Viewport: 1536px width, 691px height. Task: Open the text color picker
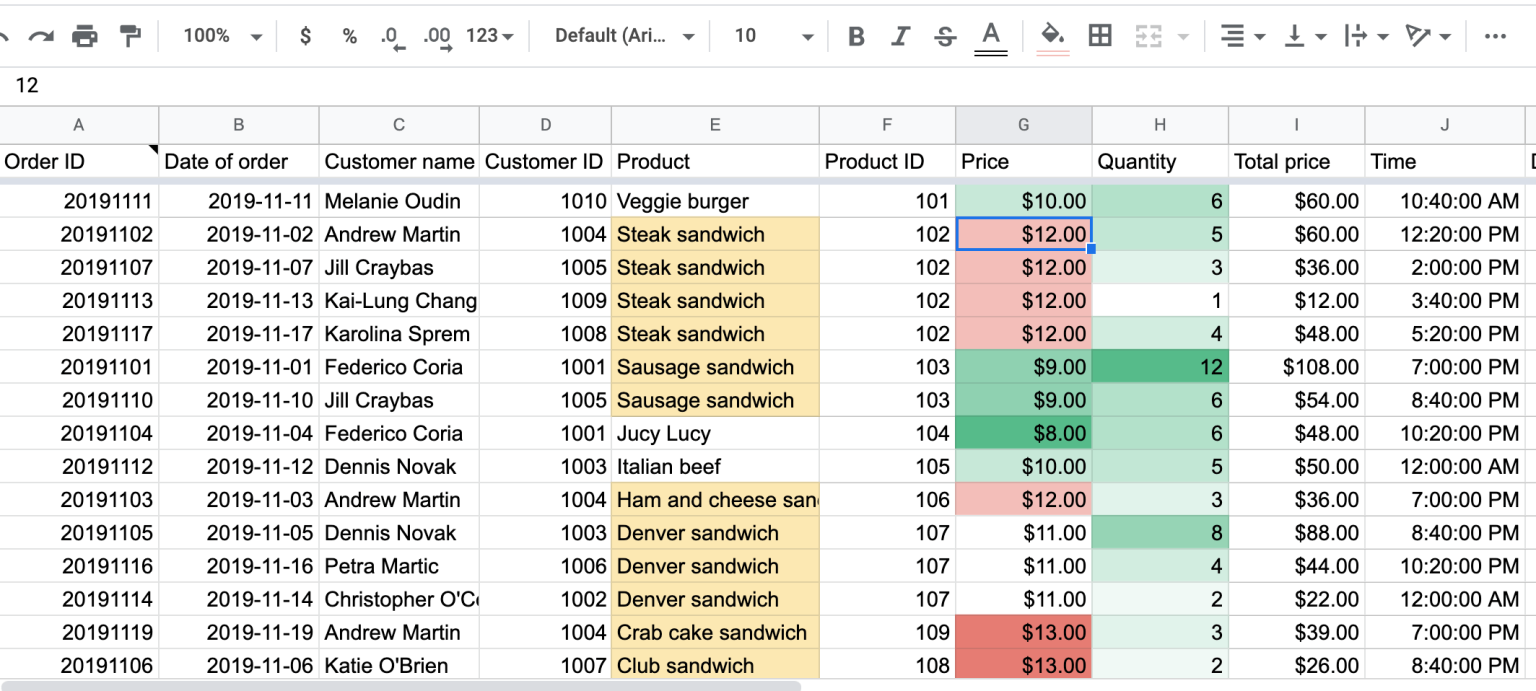coord(990,35)
